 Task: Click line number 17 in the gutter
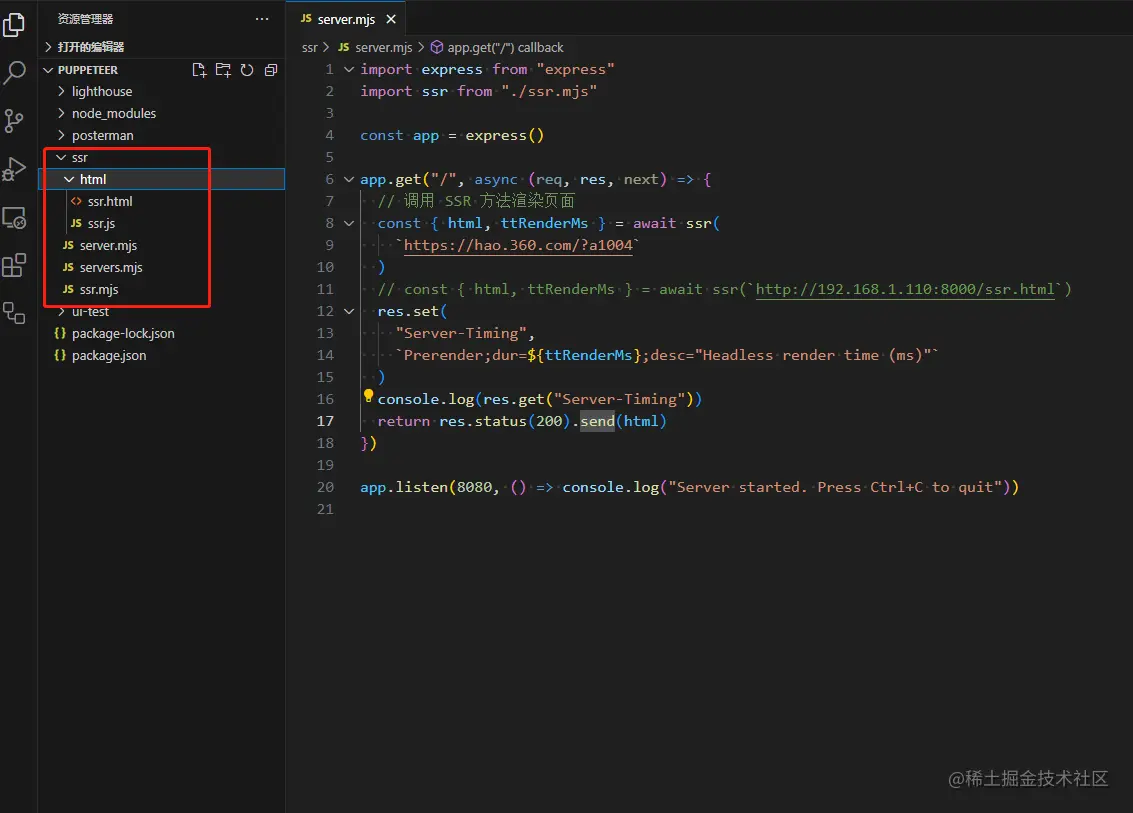325,421
